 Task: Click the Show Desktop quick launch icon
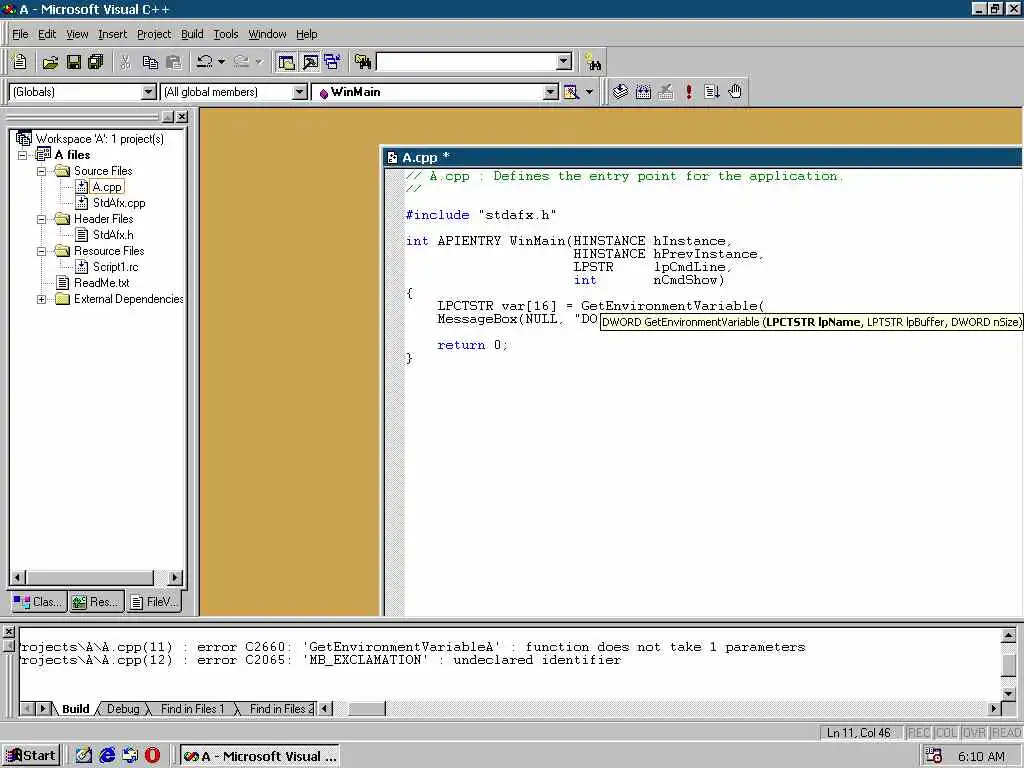coord(84,756)
